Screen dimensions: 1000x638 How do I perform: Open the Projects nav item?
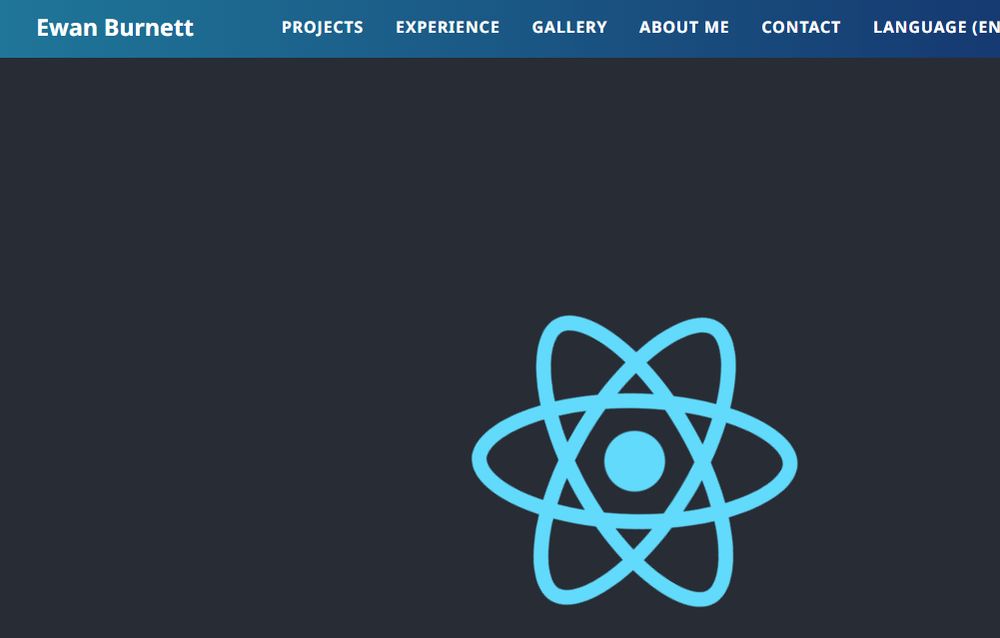coord(322,27)
